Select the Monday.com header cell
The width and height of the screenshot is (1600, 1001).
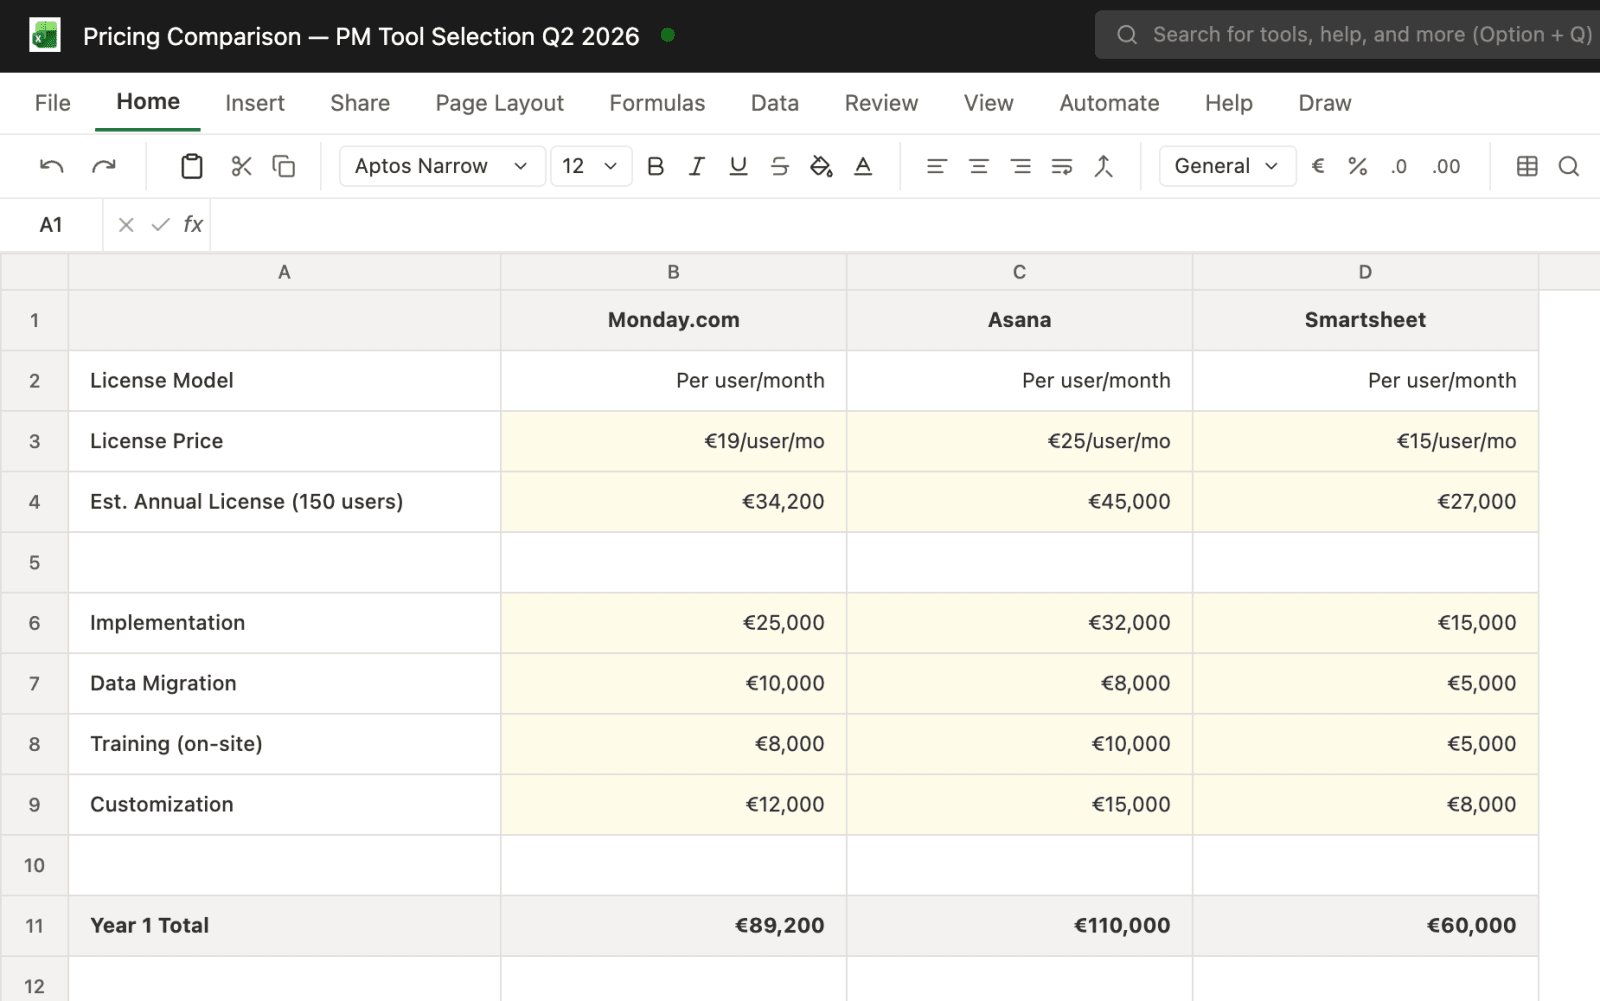pyautogui.click(x=673, y=320)
